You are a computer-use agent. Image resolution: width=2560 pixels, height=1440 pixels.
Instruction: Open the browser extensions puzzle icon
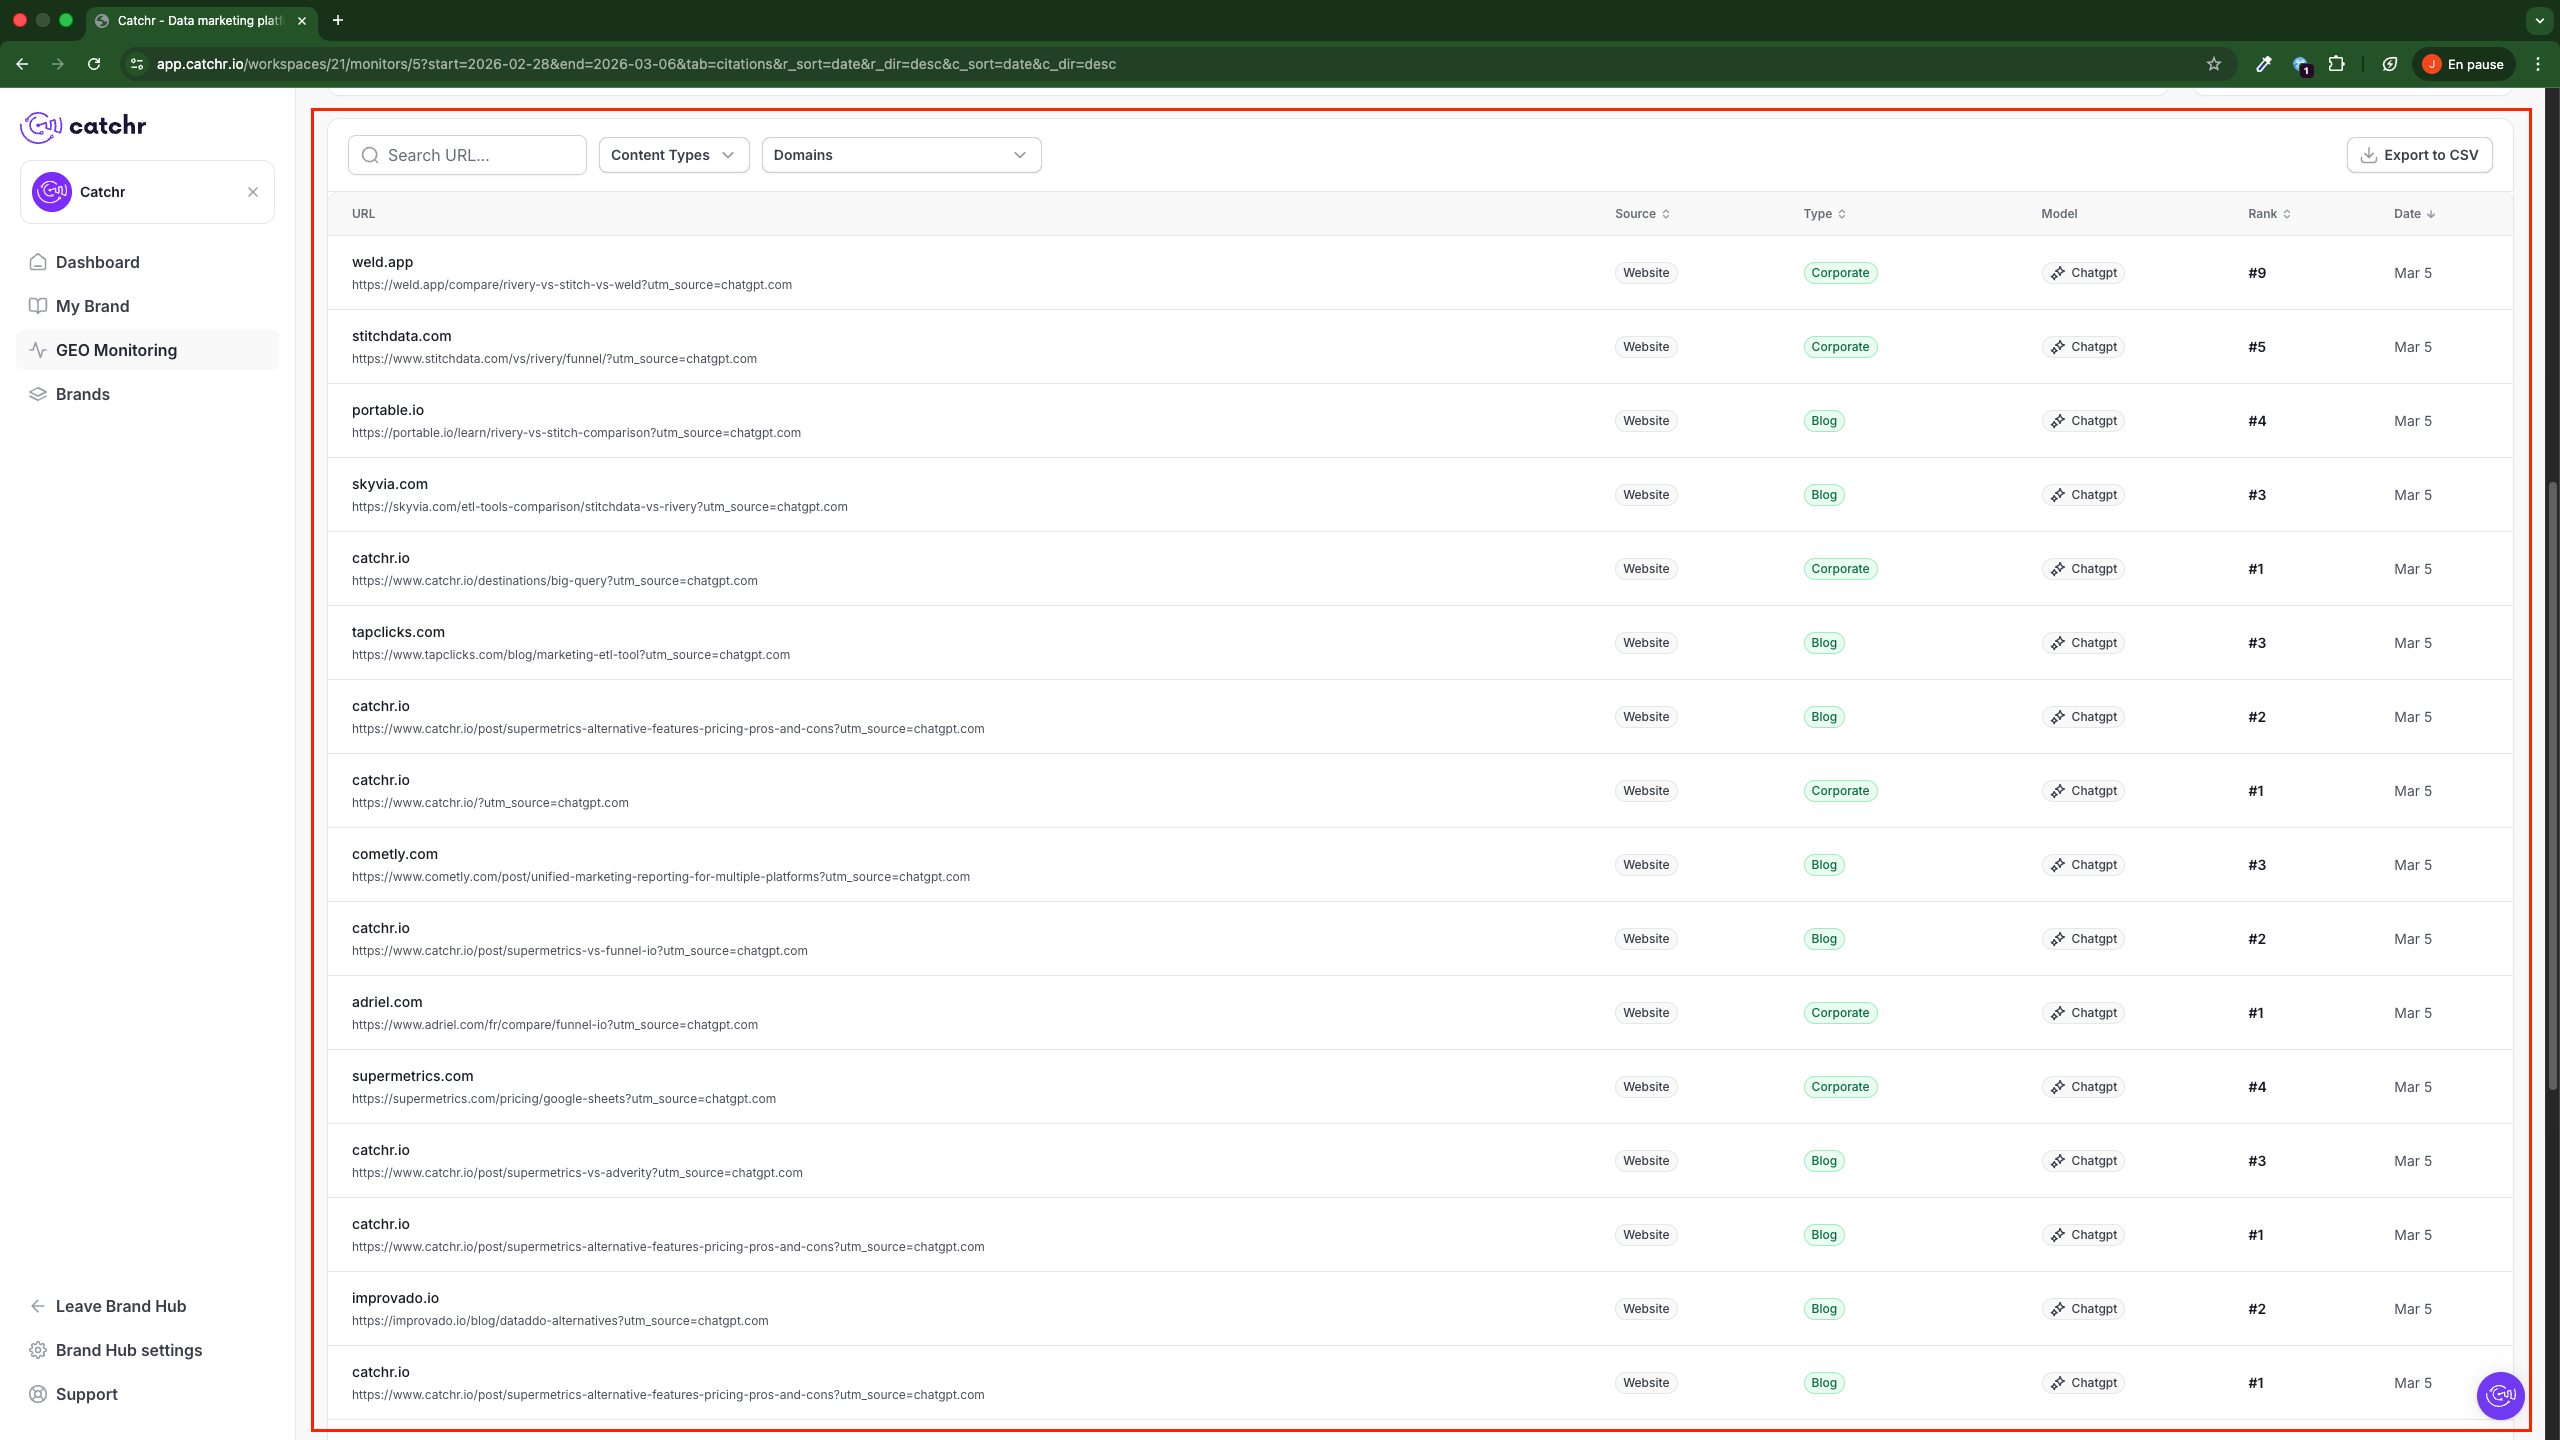[2336, 64]
